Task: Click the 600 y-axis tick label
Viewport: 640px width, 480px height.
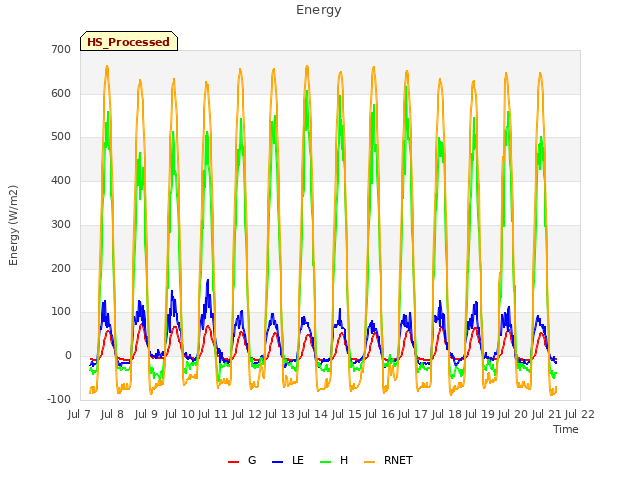Action: pyautogui.click(x=61, y=93)
